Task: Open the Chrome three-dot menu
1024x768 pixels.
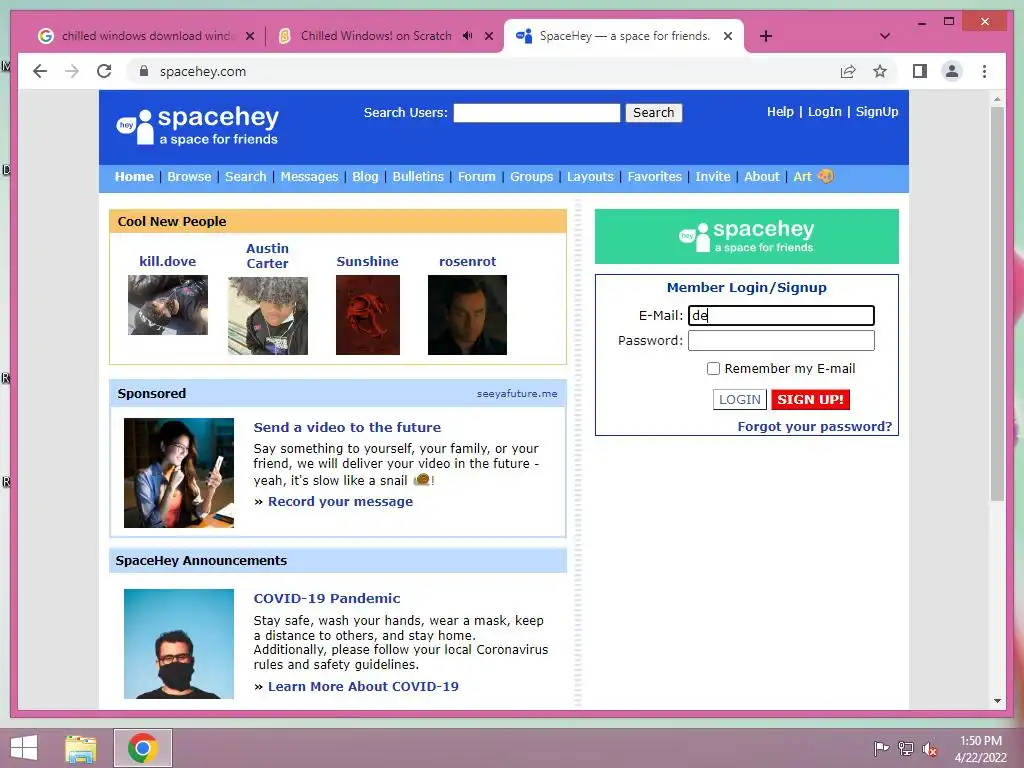Action: (x=984, y=71)
